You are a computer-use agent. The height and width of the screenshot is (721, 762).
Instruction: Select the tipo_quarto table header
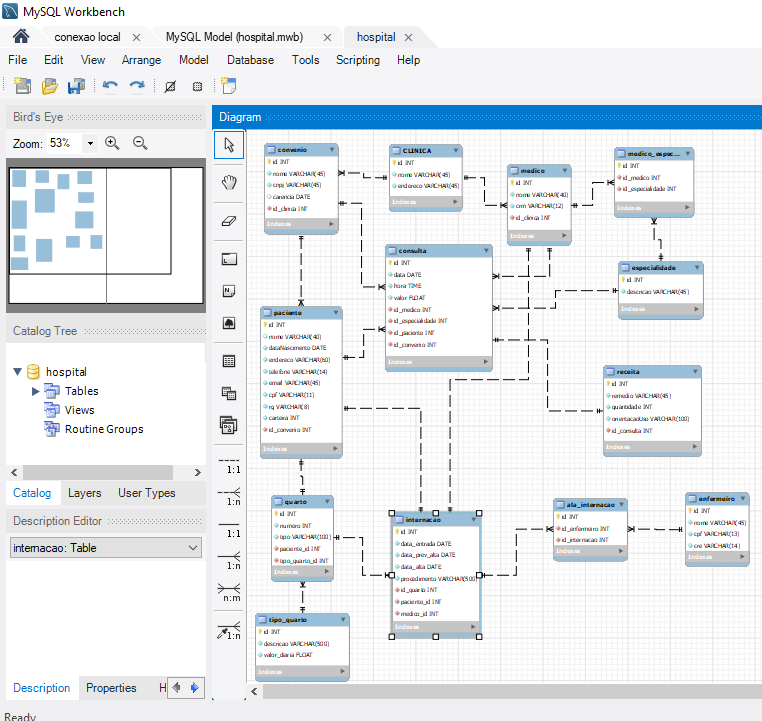302,619
